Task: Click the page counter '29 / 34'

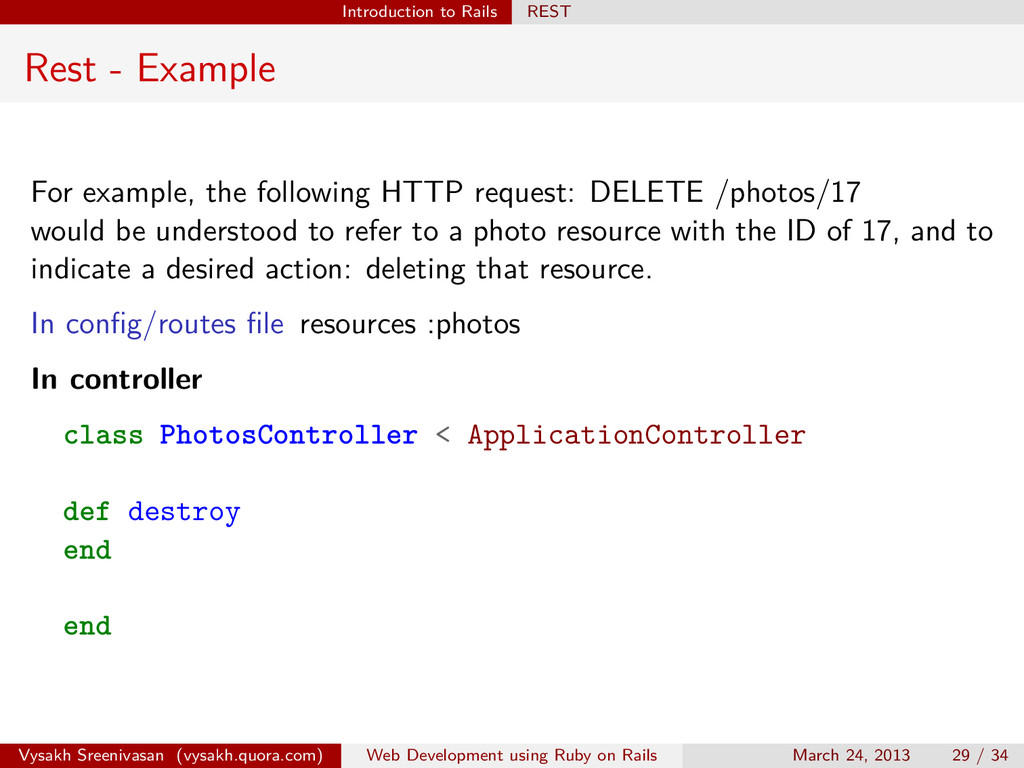Action: tap(980, 756)
